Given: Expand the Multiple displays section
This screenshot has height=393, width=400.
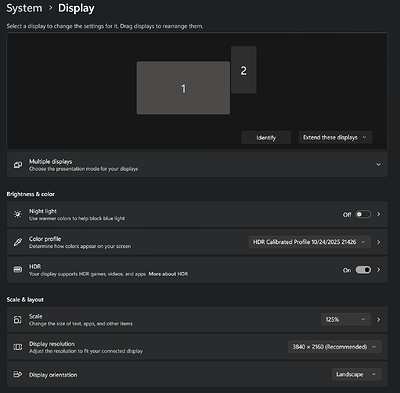Looking at the screenshot, I should 378,164.
